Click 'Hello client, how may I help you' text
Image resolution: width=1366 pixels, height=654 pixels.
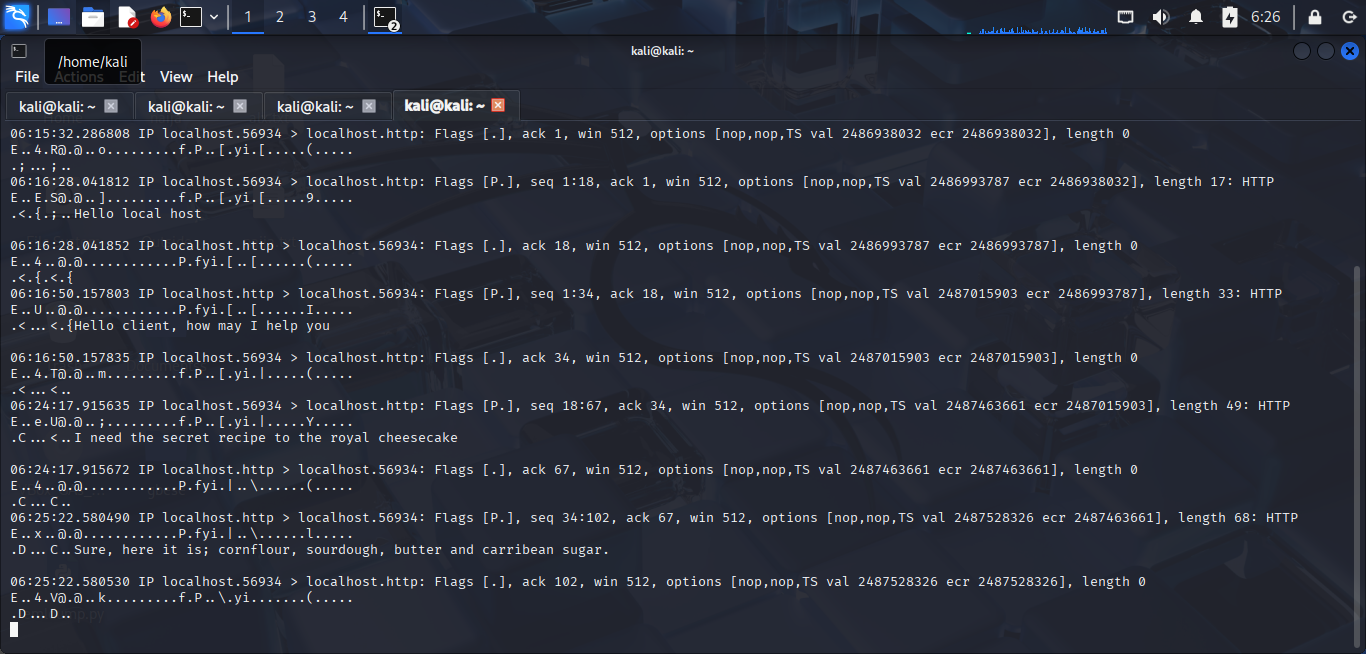202,325
